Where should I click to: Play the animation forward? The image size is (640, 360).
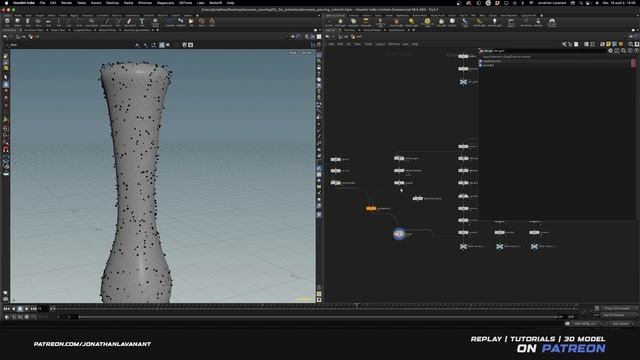(x=27, y=309)
